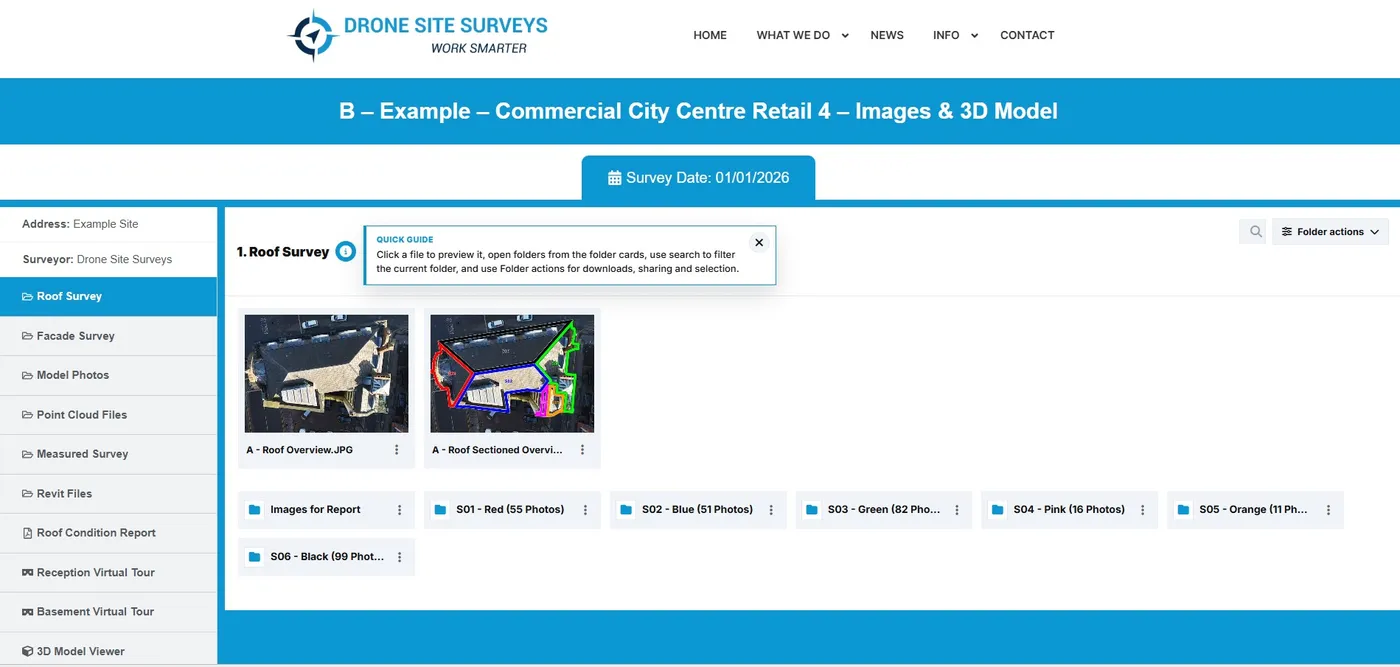The height and width of the screenshot is (667, 1400).
Task: Open options menu for A - Roof Overview.JPG
Action: (x=397, y=450)
